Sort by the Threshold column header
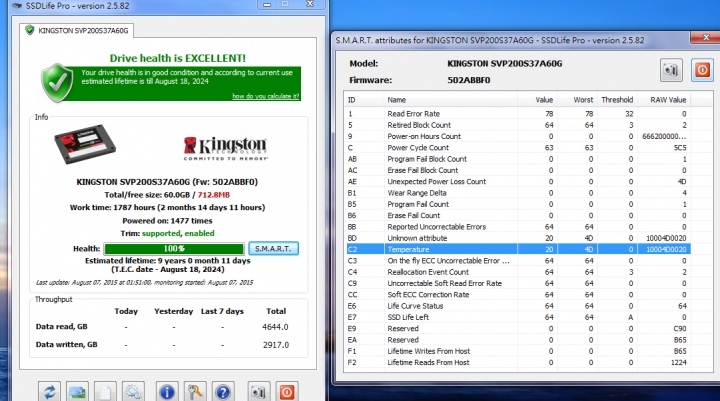 616,100
